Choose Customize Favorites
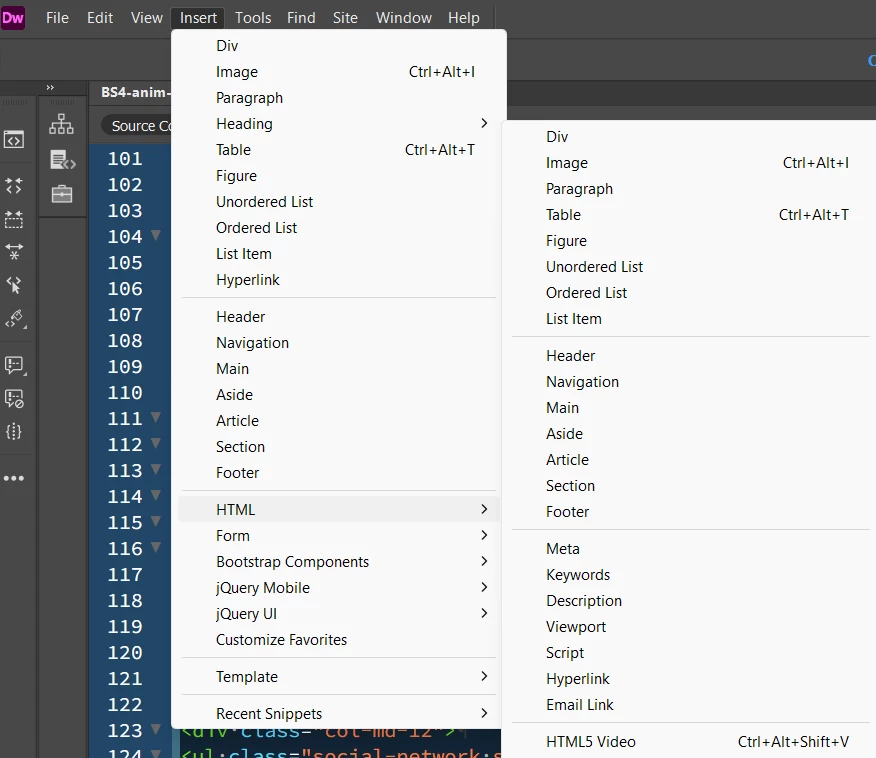The image size is (876, 758). pos(339,640)
